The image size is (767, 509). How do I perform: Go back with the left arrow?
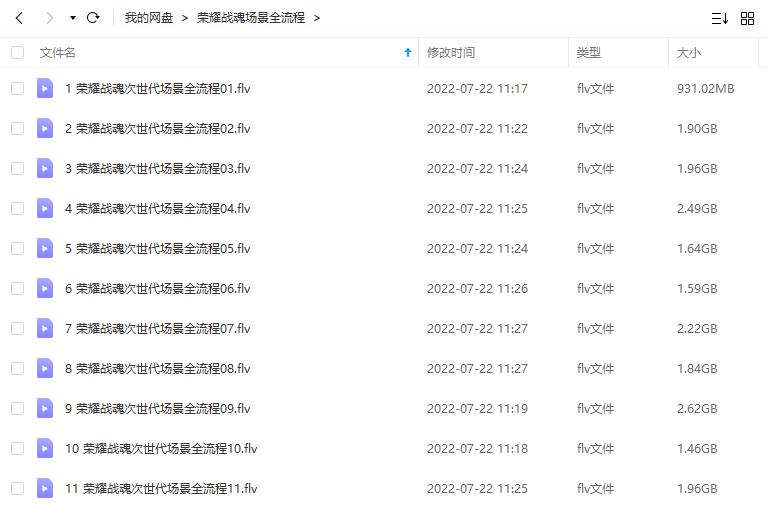point(20,18)
